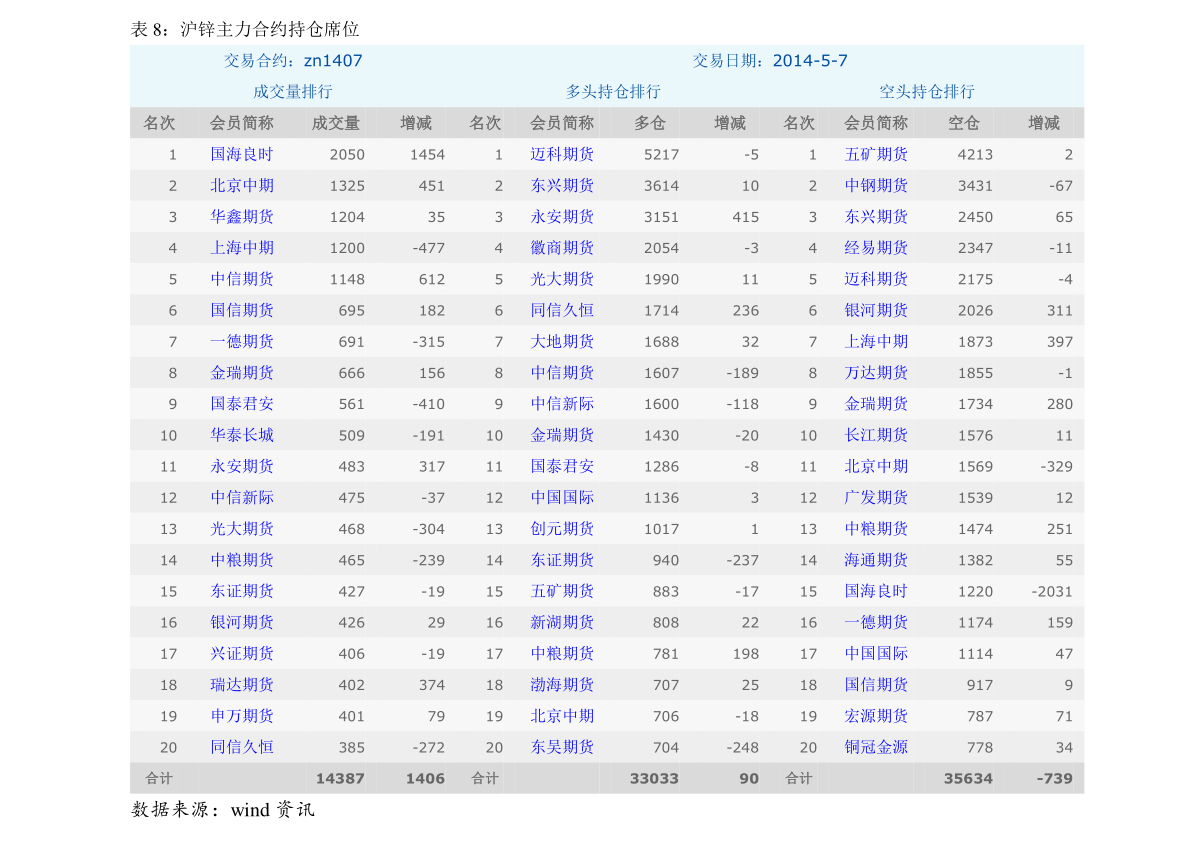Image resolution: width=1191 pixels, height=841 pixels.
Task: Open the 上海中期 link in the volume ranking
Action: coord(242,248)
